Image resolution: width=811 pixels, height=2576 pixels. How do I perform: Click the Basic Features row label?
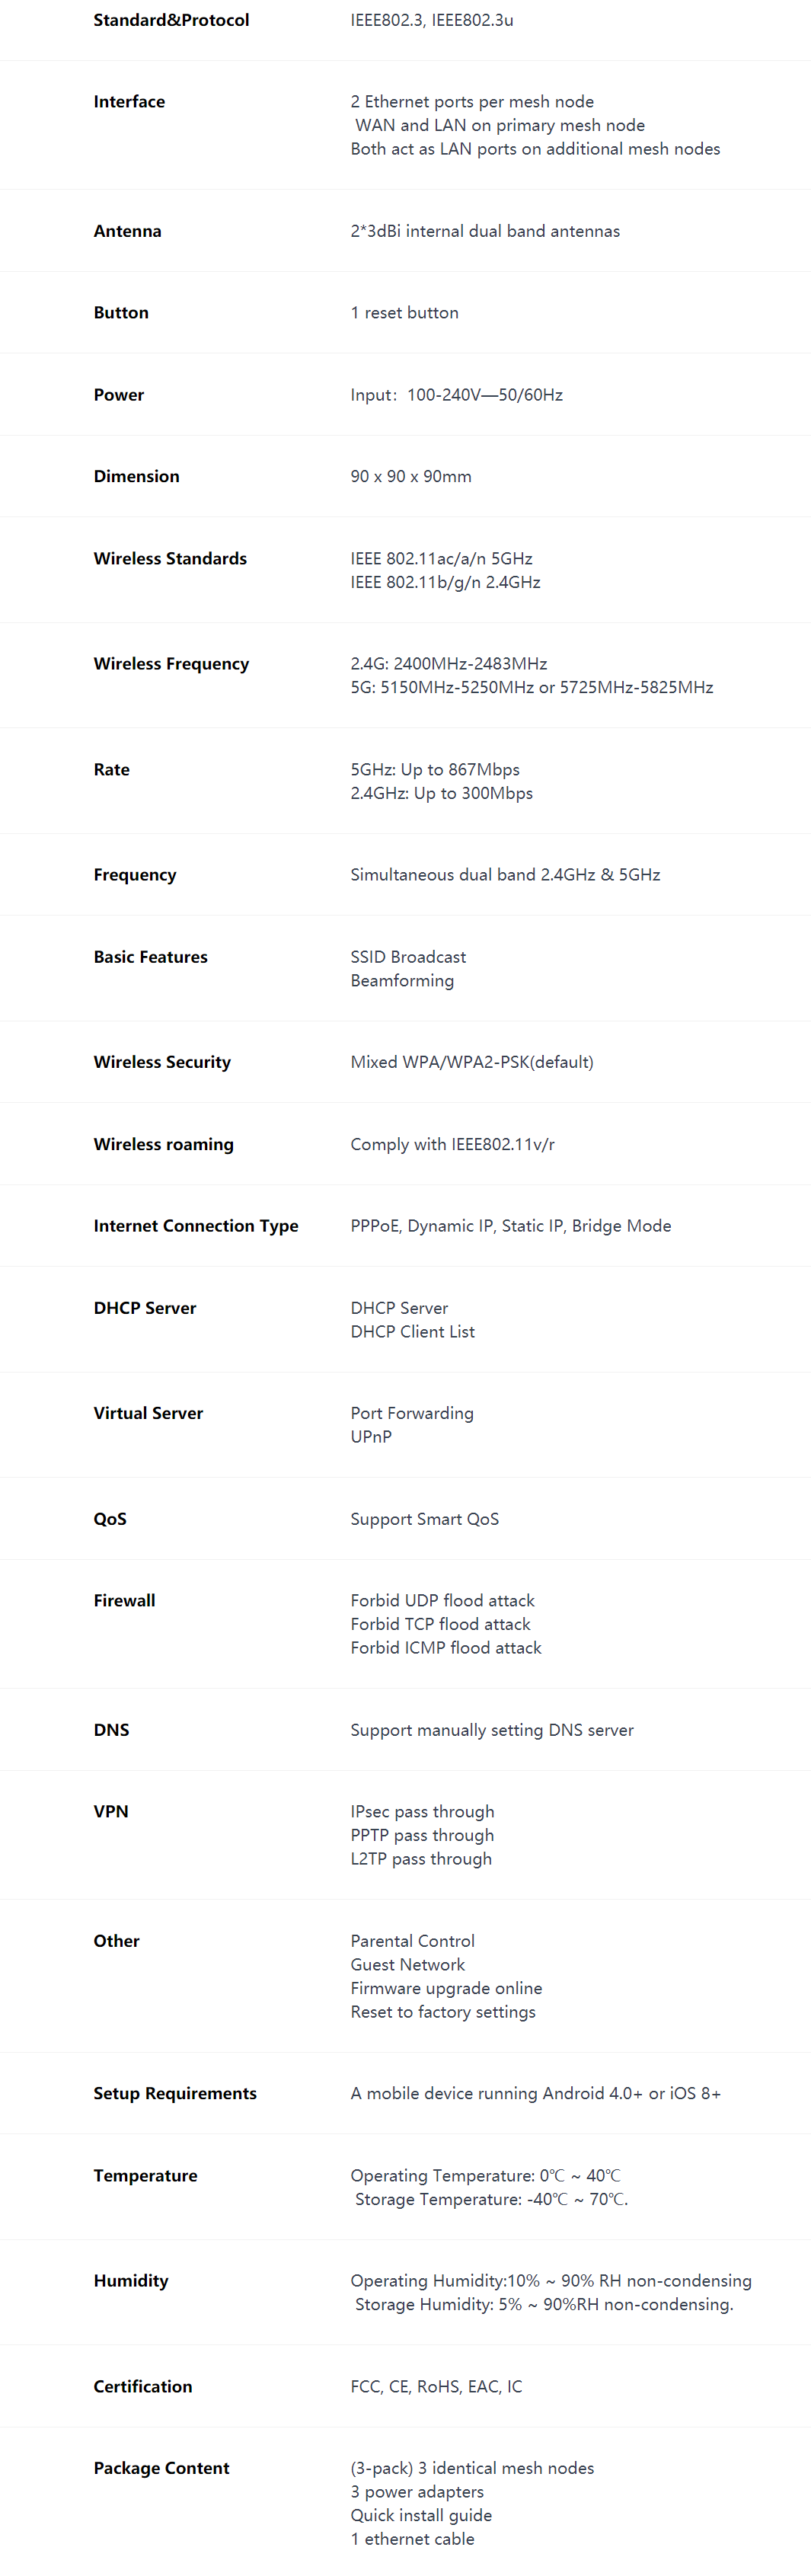tap(150, 957)
